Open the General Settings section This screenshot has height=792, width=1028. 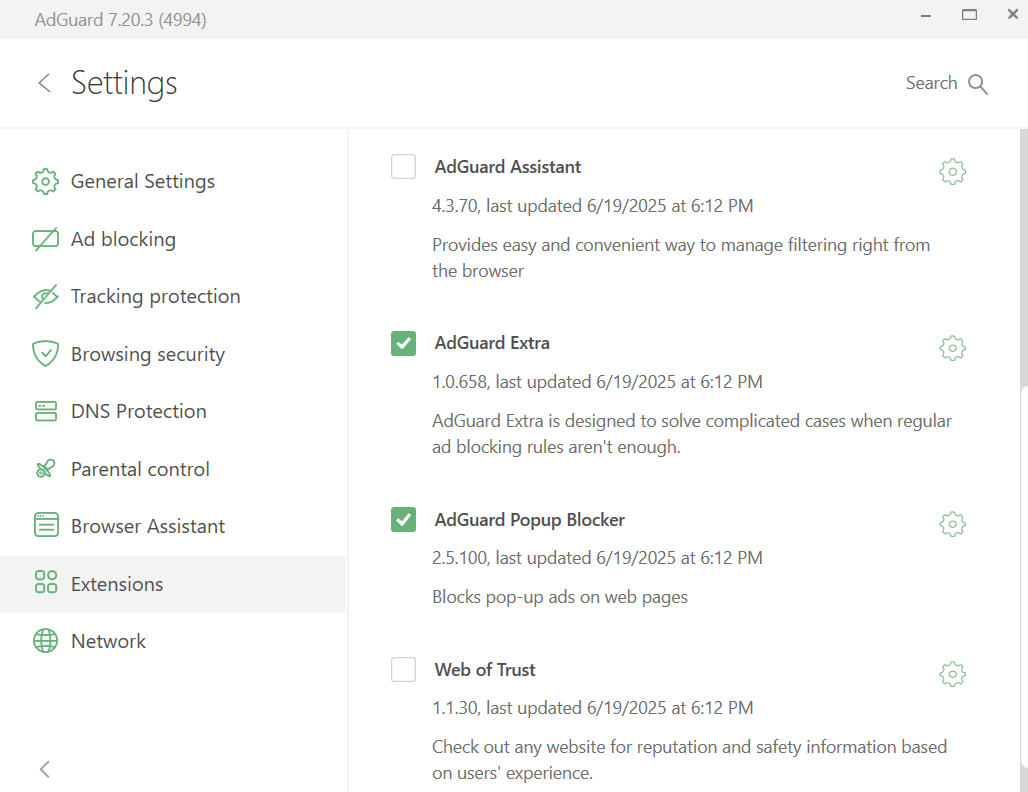(x=173, y=182)
